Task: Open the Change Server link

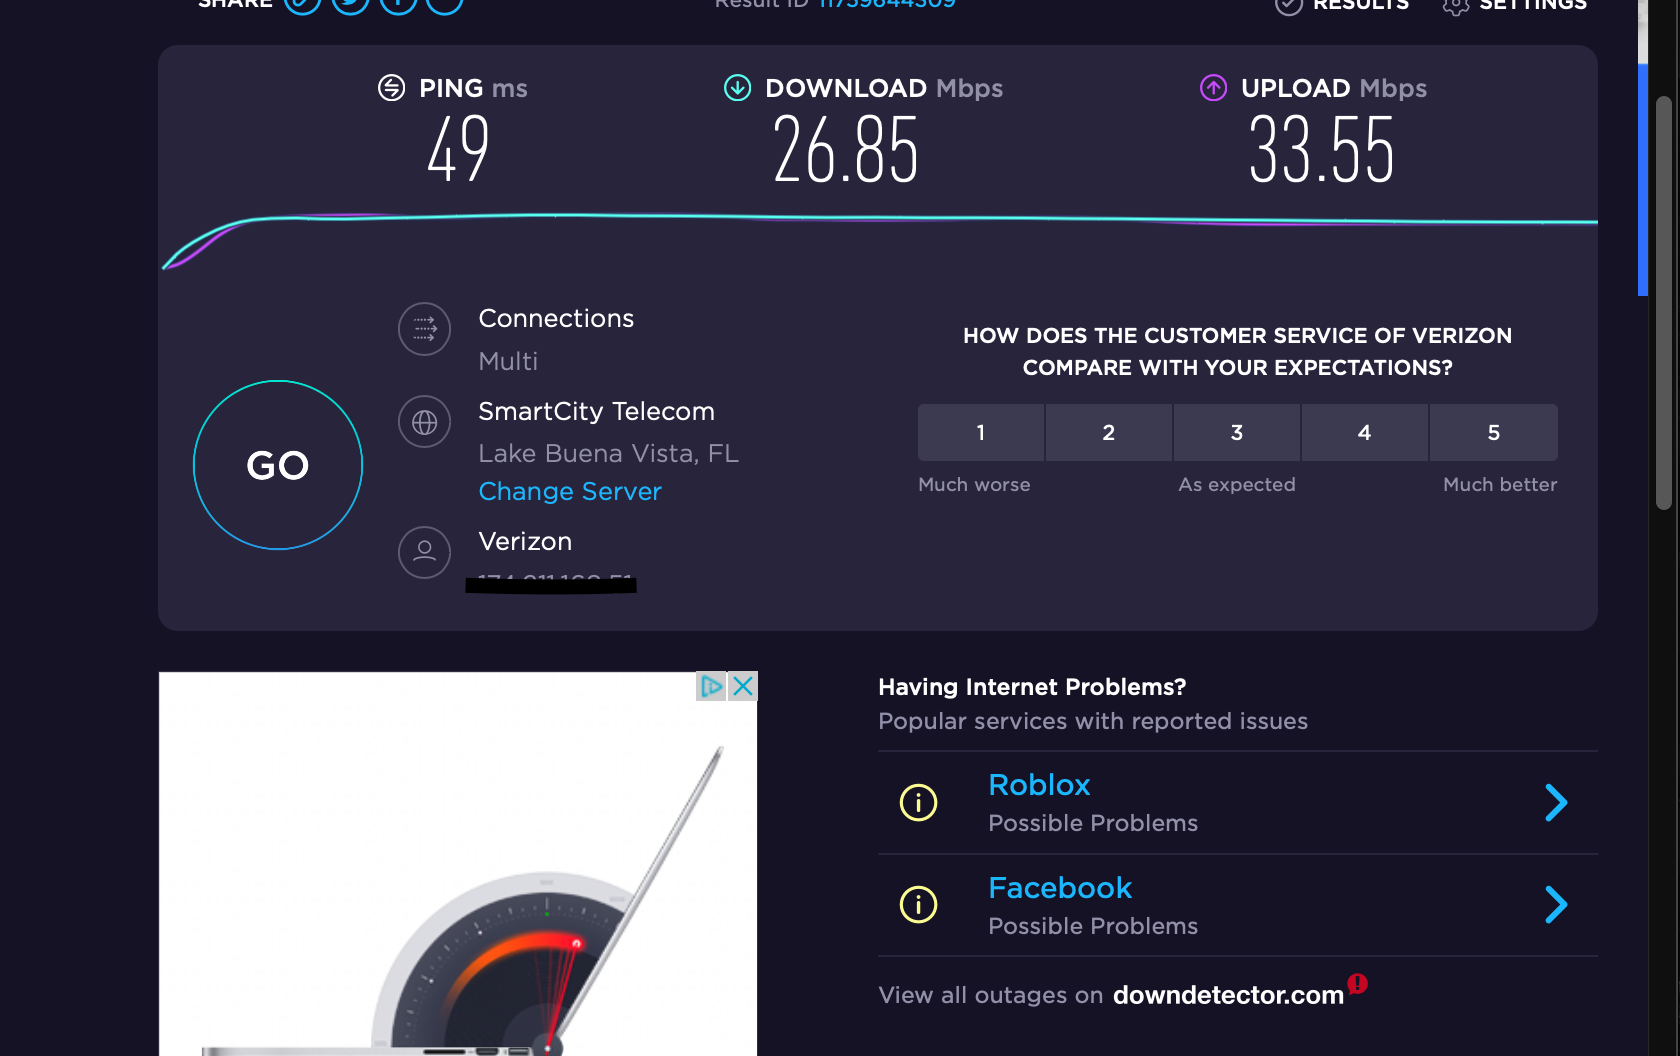Action: (x=570, y=492)
